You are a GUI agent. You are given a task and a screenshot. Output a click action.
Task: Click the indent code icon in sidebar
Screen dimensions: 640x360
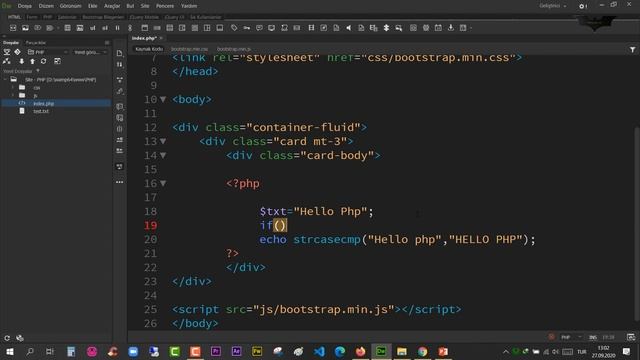[120, 140]
